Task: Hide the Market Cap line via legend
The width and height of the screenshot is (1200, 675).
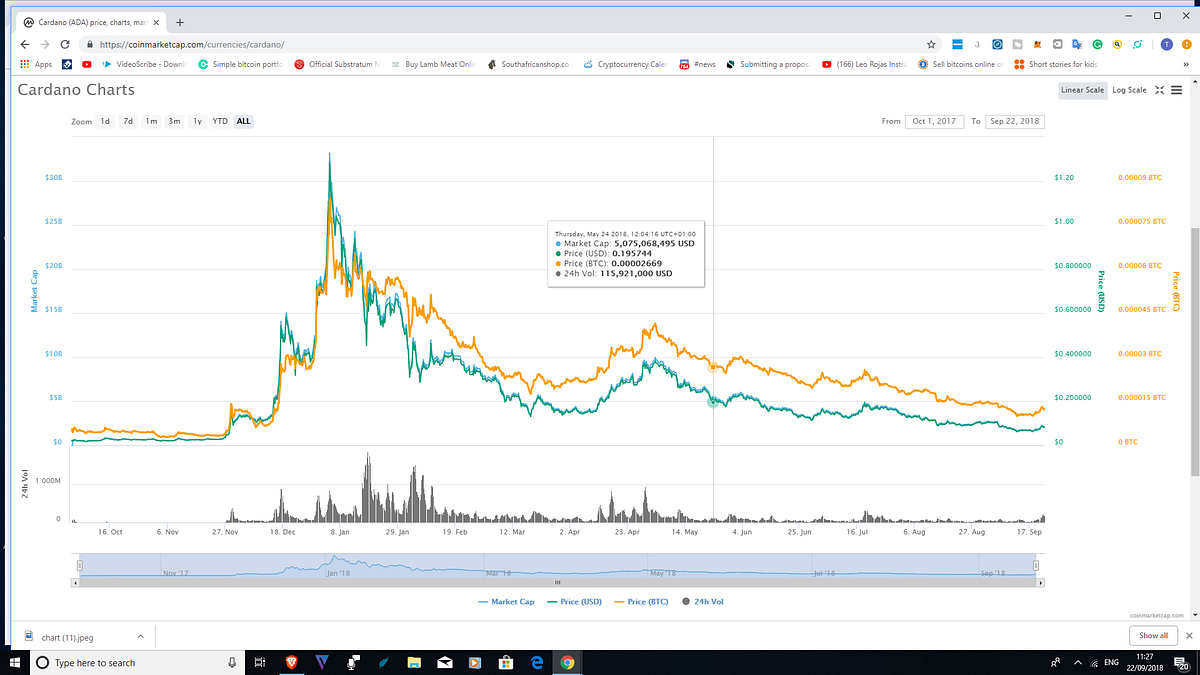Action: 510,601
